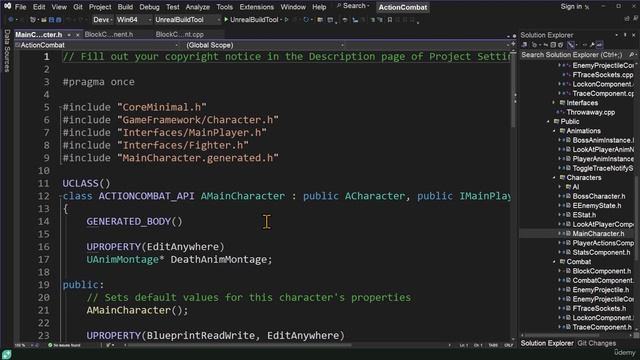
Task: Click the Save All toolbar icon
Action: 59,20
